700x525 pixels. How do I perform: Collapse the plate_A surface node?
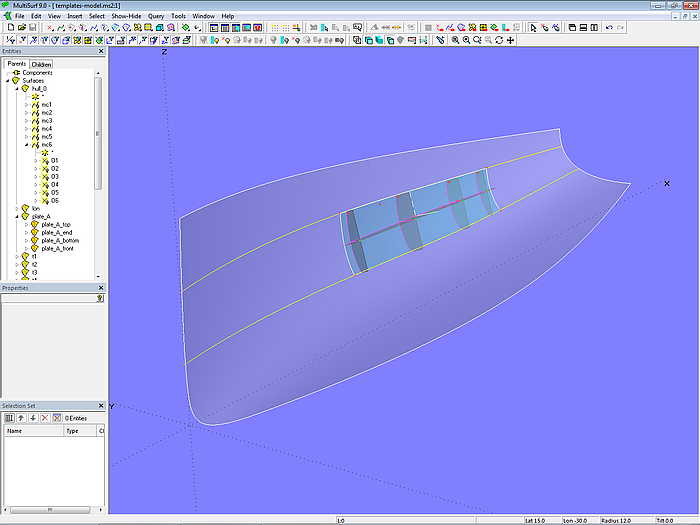(19, 217)
